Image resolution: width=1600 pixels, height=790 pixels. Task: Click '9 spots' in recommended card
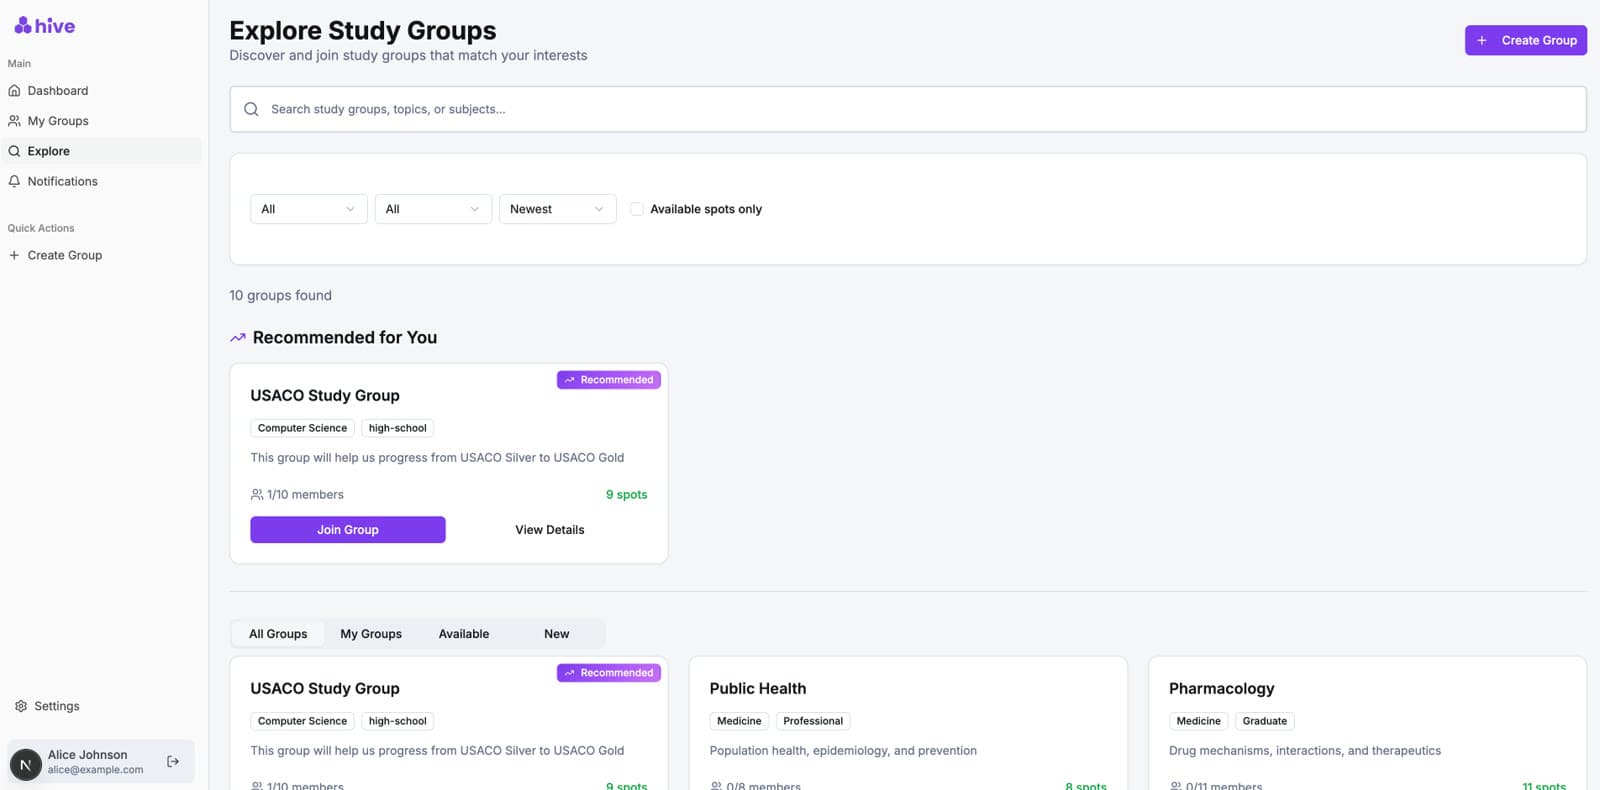point(627,495)
